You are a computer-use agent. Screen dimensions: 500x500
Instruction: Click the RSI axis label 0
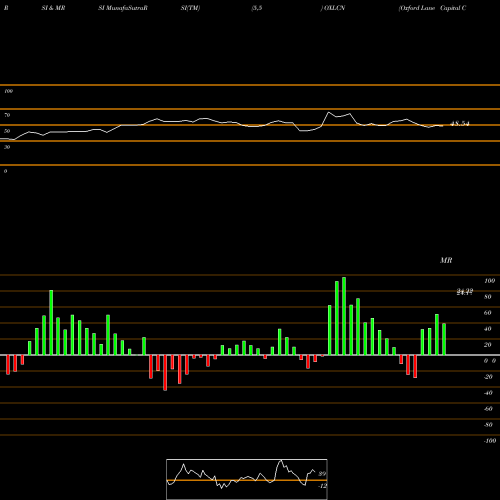[5, 171]
